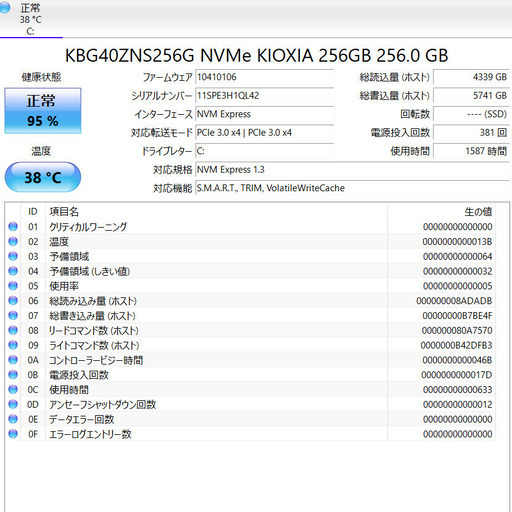Click raw value 00000008ADADB

tap(454, 301)
